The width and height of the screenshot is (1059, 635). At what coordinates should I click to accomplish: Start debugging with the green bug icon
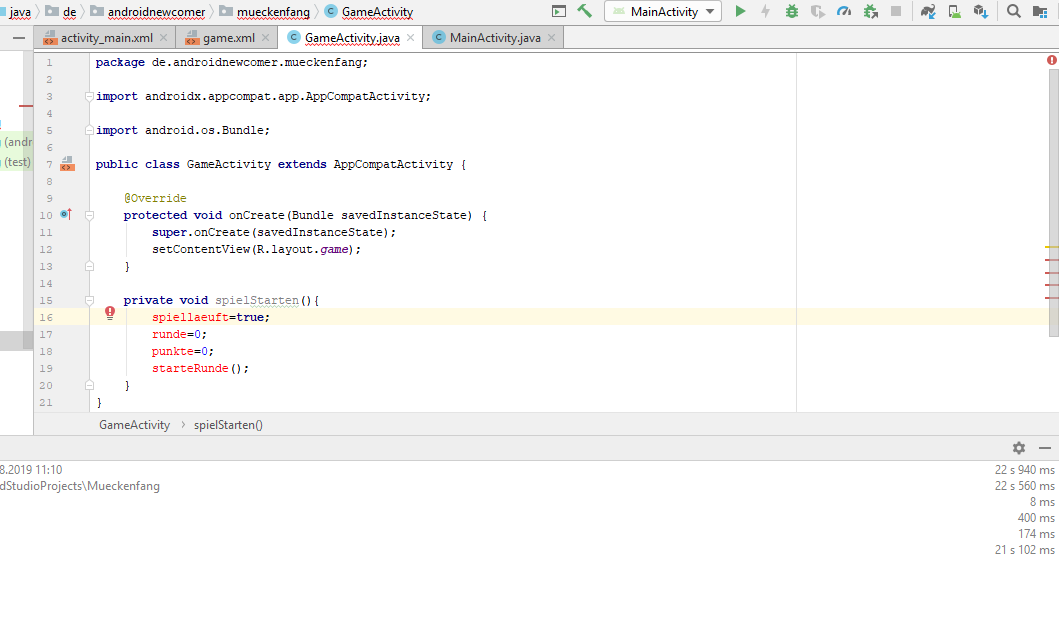tap(792, 11)
